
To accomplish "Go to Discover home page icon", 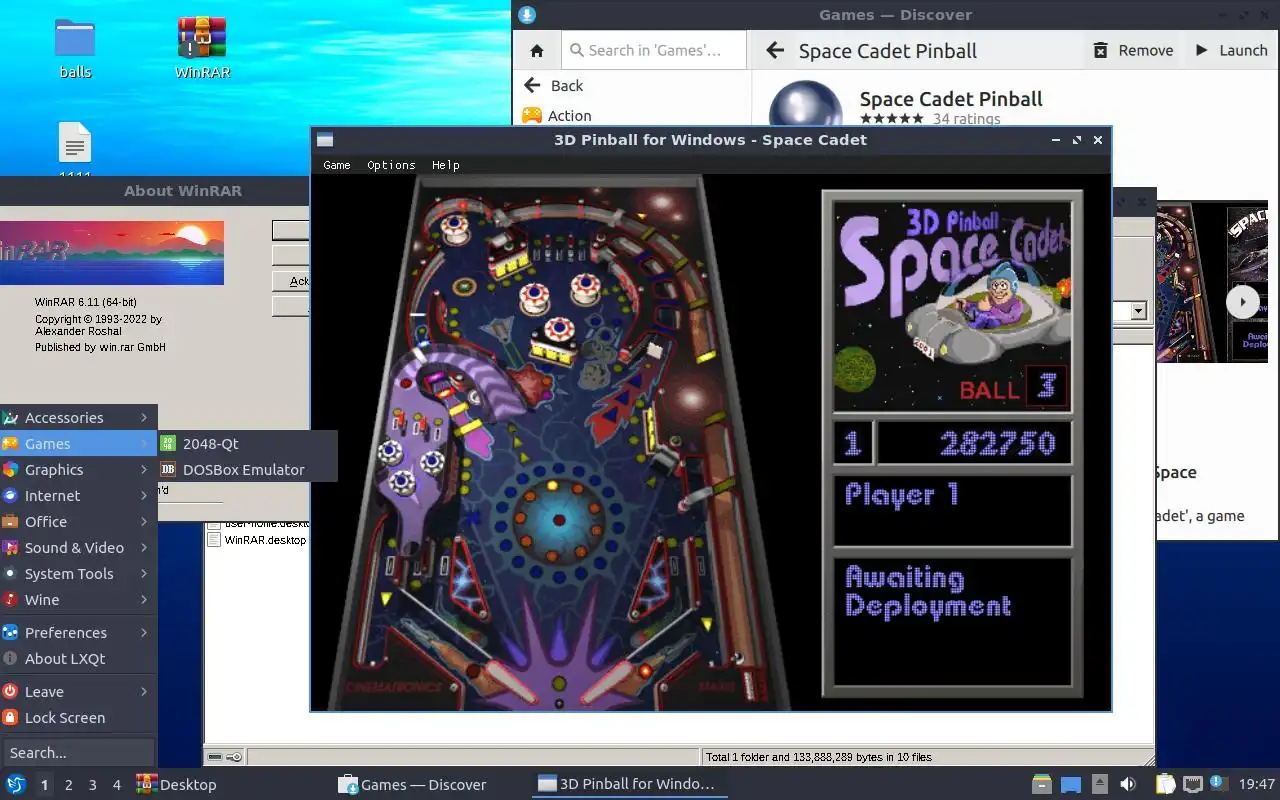I will click(537, 50).
